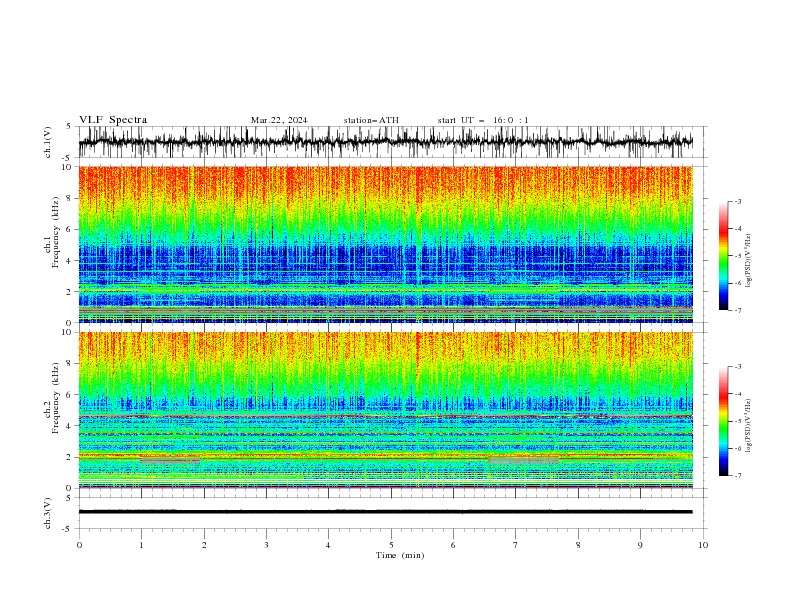This screenshot has height=612, width=792.
Task: Click the "8" tick on time axis
Action: click(578, 545)
